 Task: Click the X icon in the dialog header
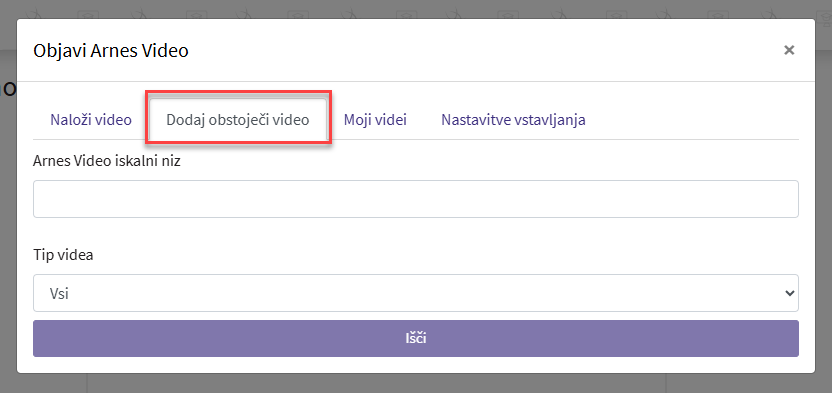(789, 50)
